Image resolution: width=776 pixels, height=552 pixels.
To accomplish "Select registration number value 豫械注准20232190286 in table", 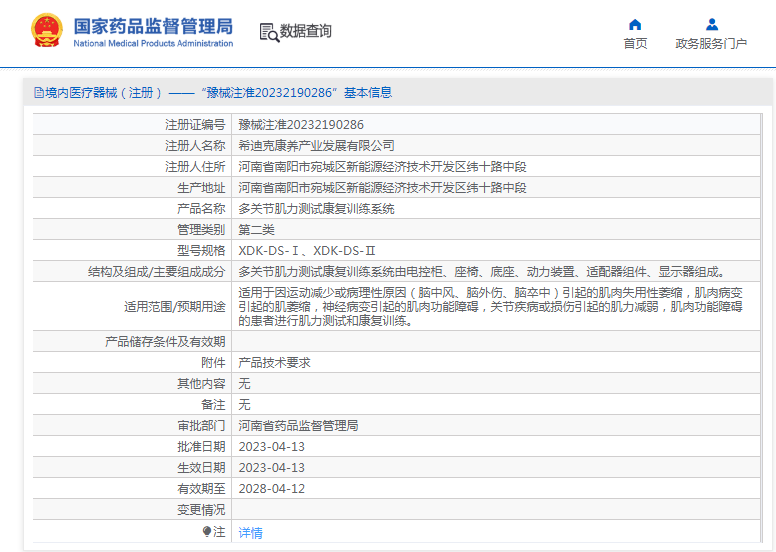I will [x=301, y=125].
